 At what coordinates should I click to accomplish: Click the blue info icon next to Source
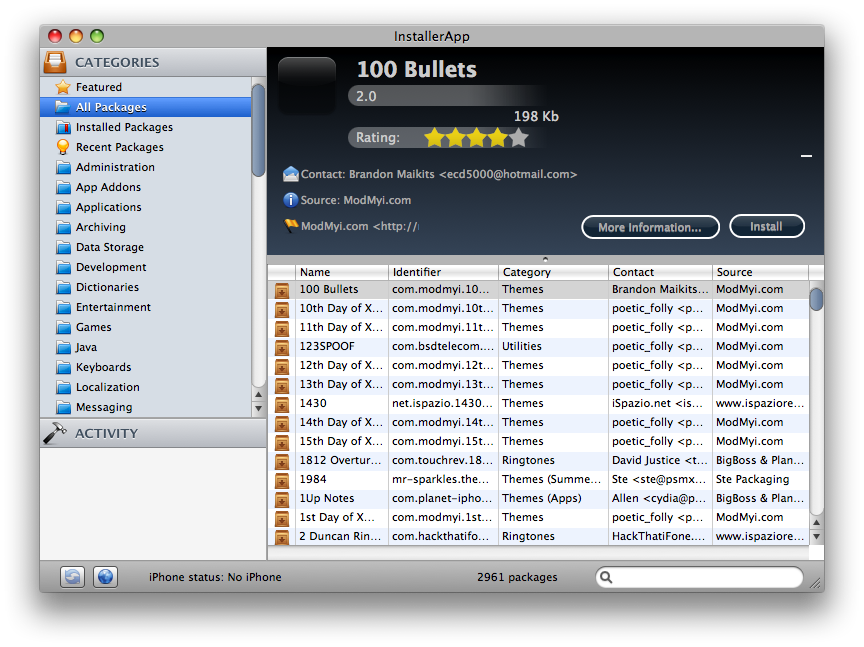pos(290,200)
